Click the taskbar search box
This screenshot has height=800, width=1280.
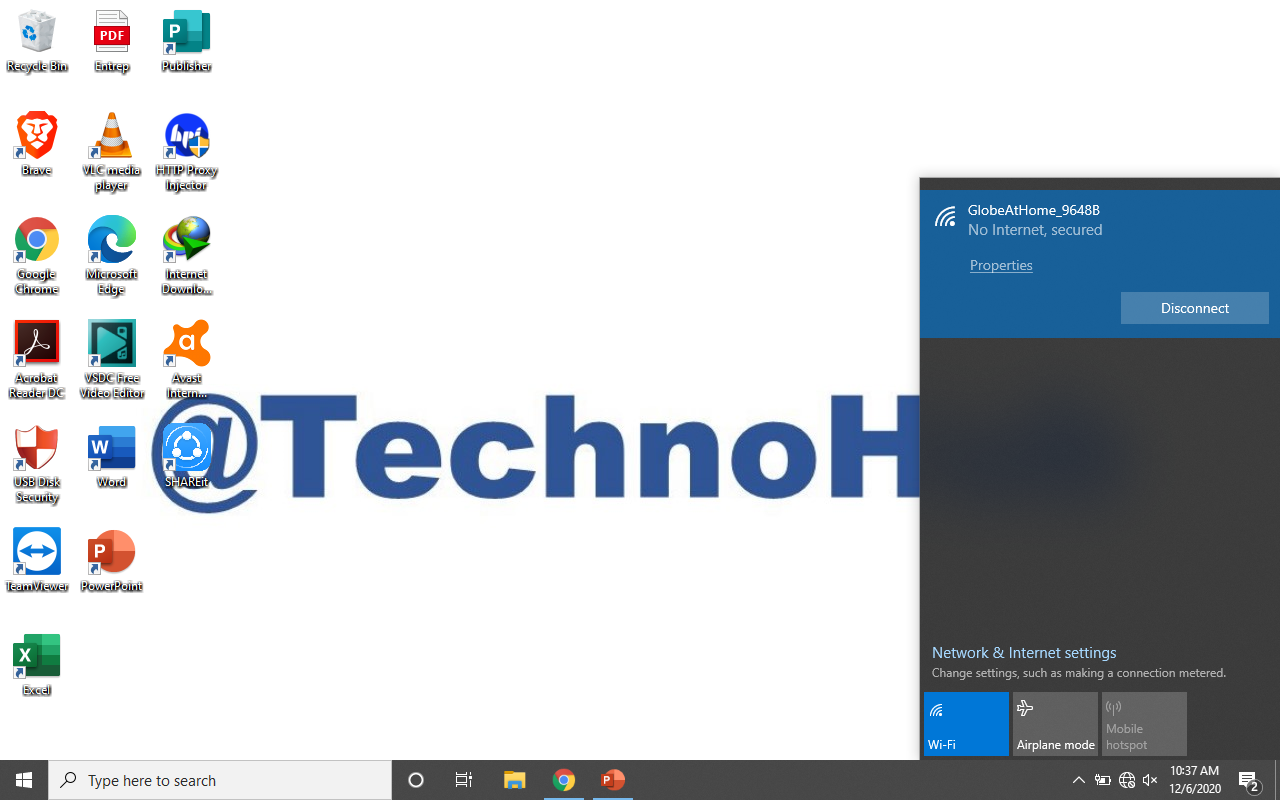pyautogui.click(x=220, y=780)
